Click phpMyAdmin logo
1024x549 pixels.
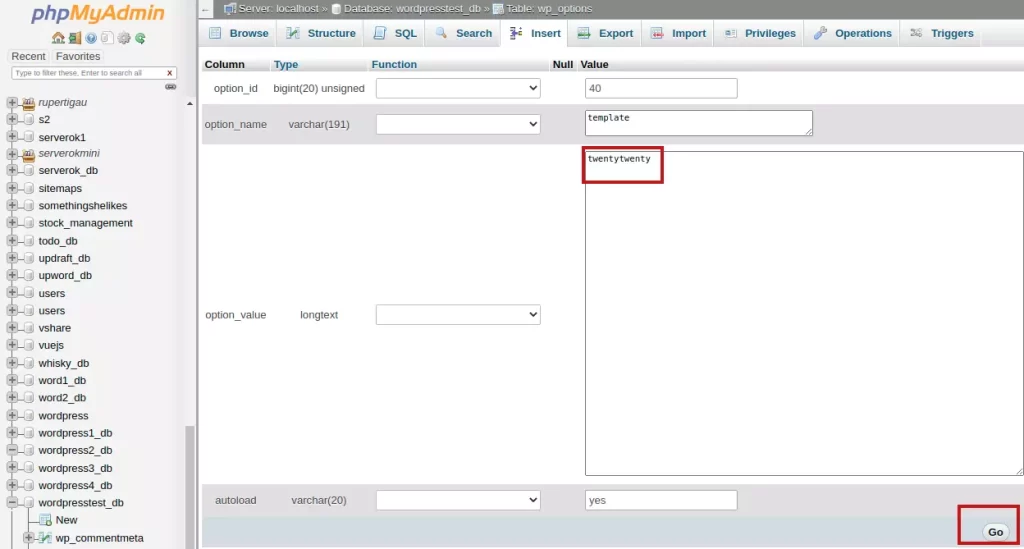pos(98,13)
